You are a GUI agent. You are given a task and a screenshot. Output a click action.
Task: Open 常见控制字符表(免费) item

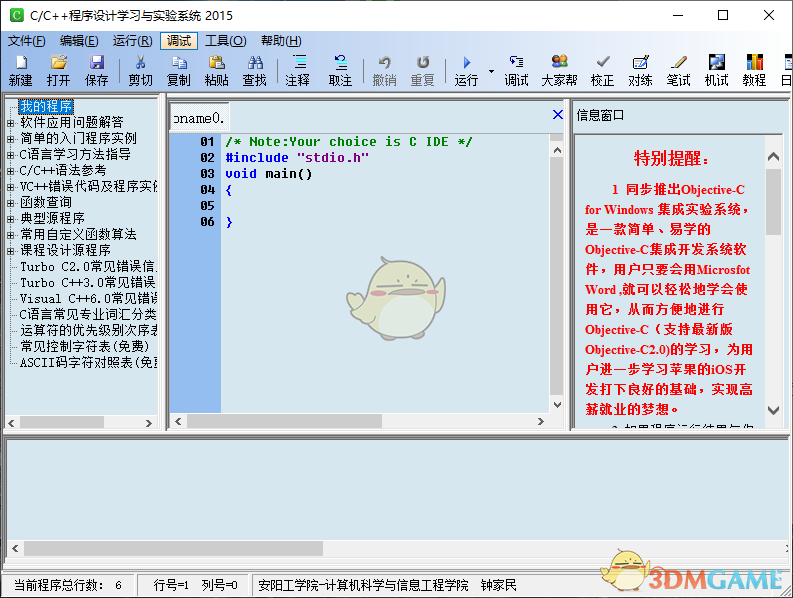[84, 347]
